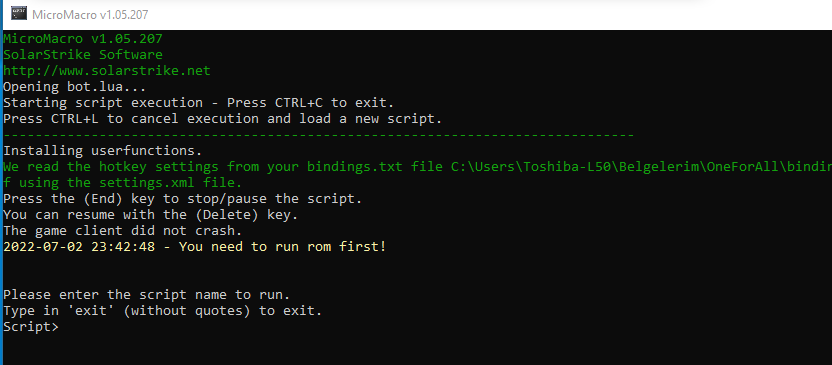Viewport: 832px width, 365px height.
Task: Click the 2022-07-02 23:42:48 timestamp
Action: click(x=79, y=247)
